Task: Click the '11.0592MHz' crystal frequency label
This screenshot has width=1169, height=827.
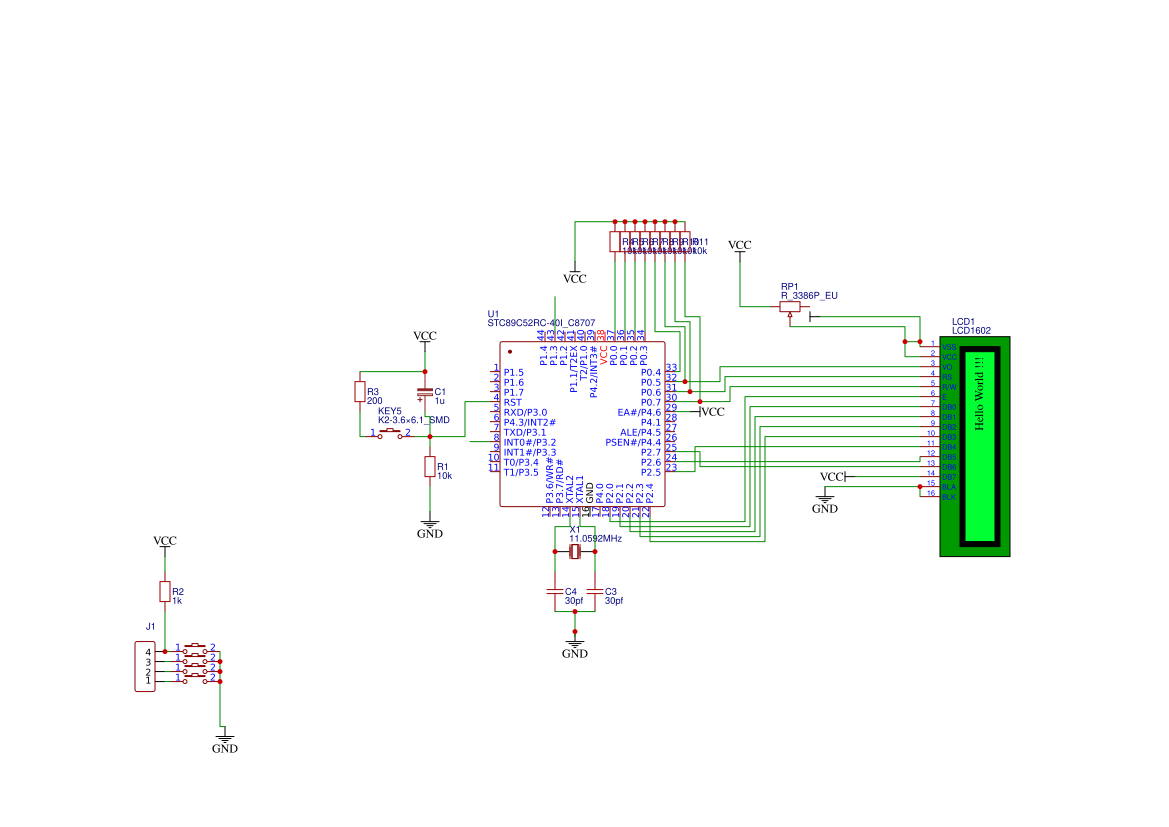Action: tap(595, 538)
